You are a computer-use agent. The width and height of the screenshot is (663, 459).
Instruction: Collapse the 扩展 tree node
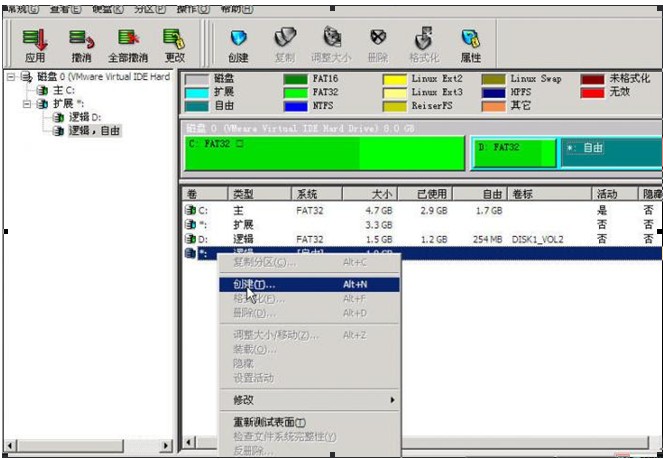pyautogui.click(x=27, y=103)
